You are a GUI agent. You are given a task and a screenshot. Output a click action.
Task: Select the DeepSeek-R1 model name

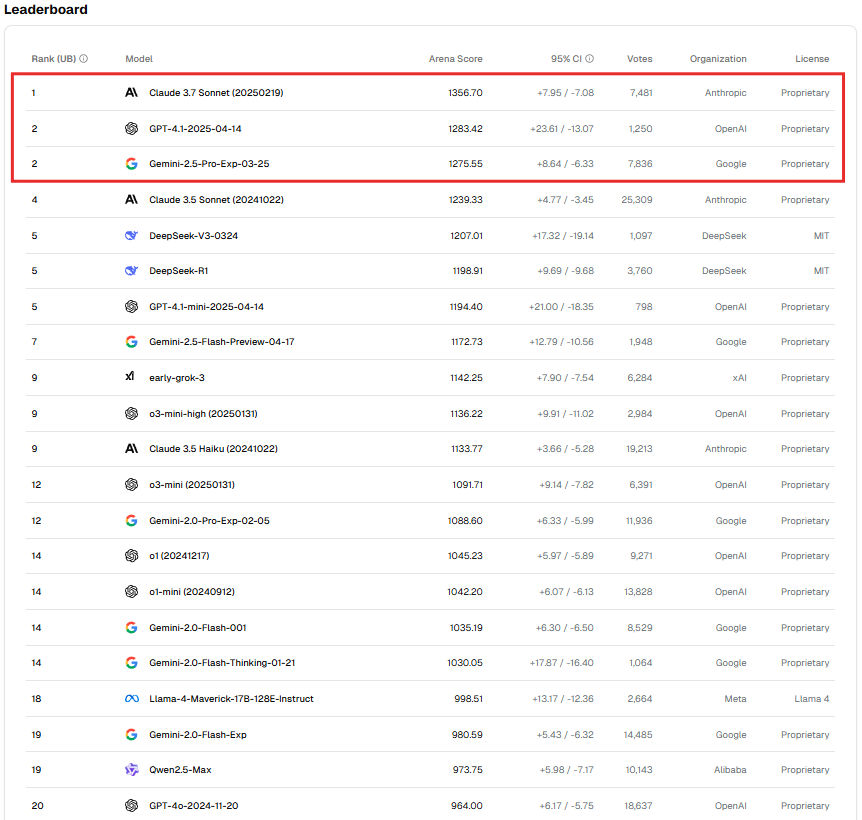pos(179,271)
